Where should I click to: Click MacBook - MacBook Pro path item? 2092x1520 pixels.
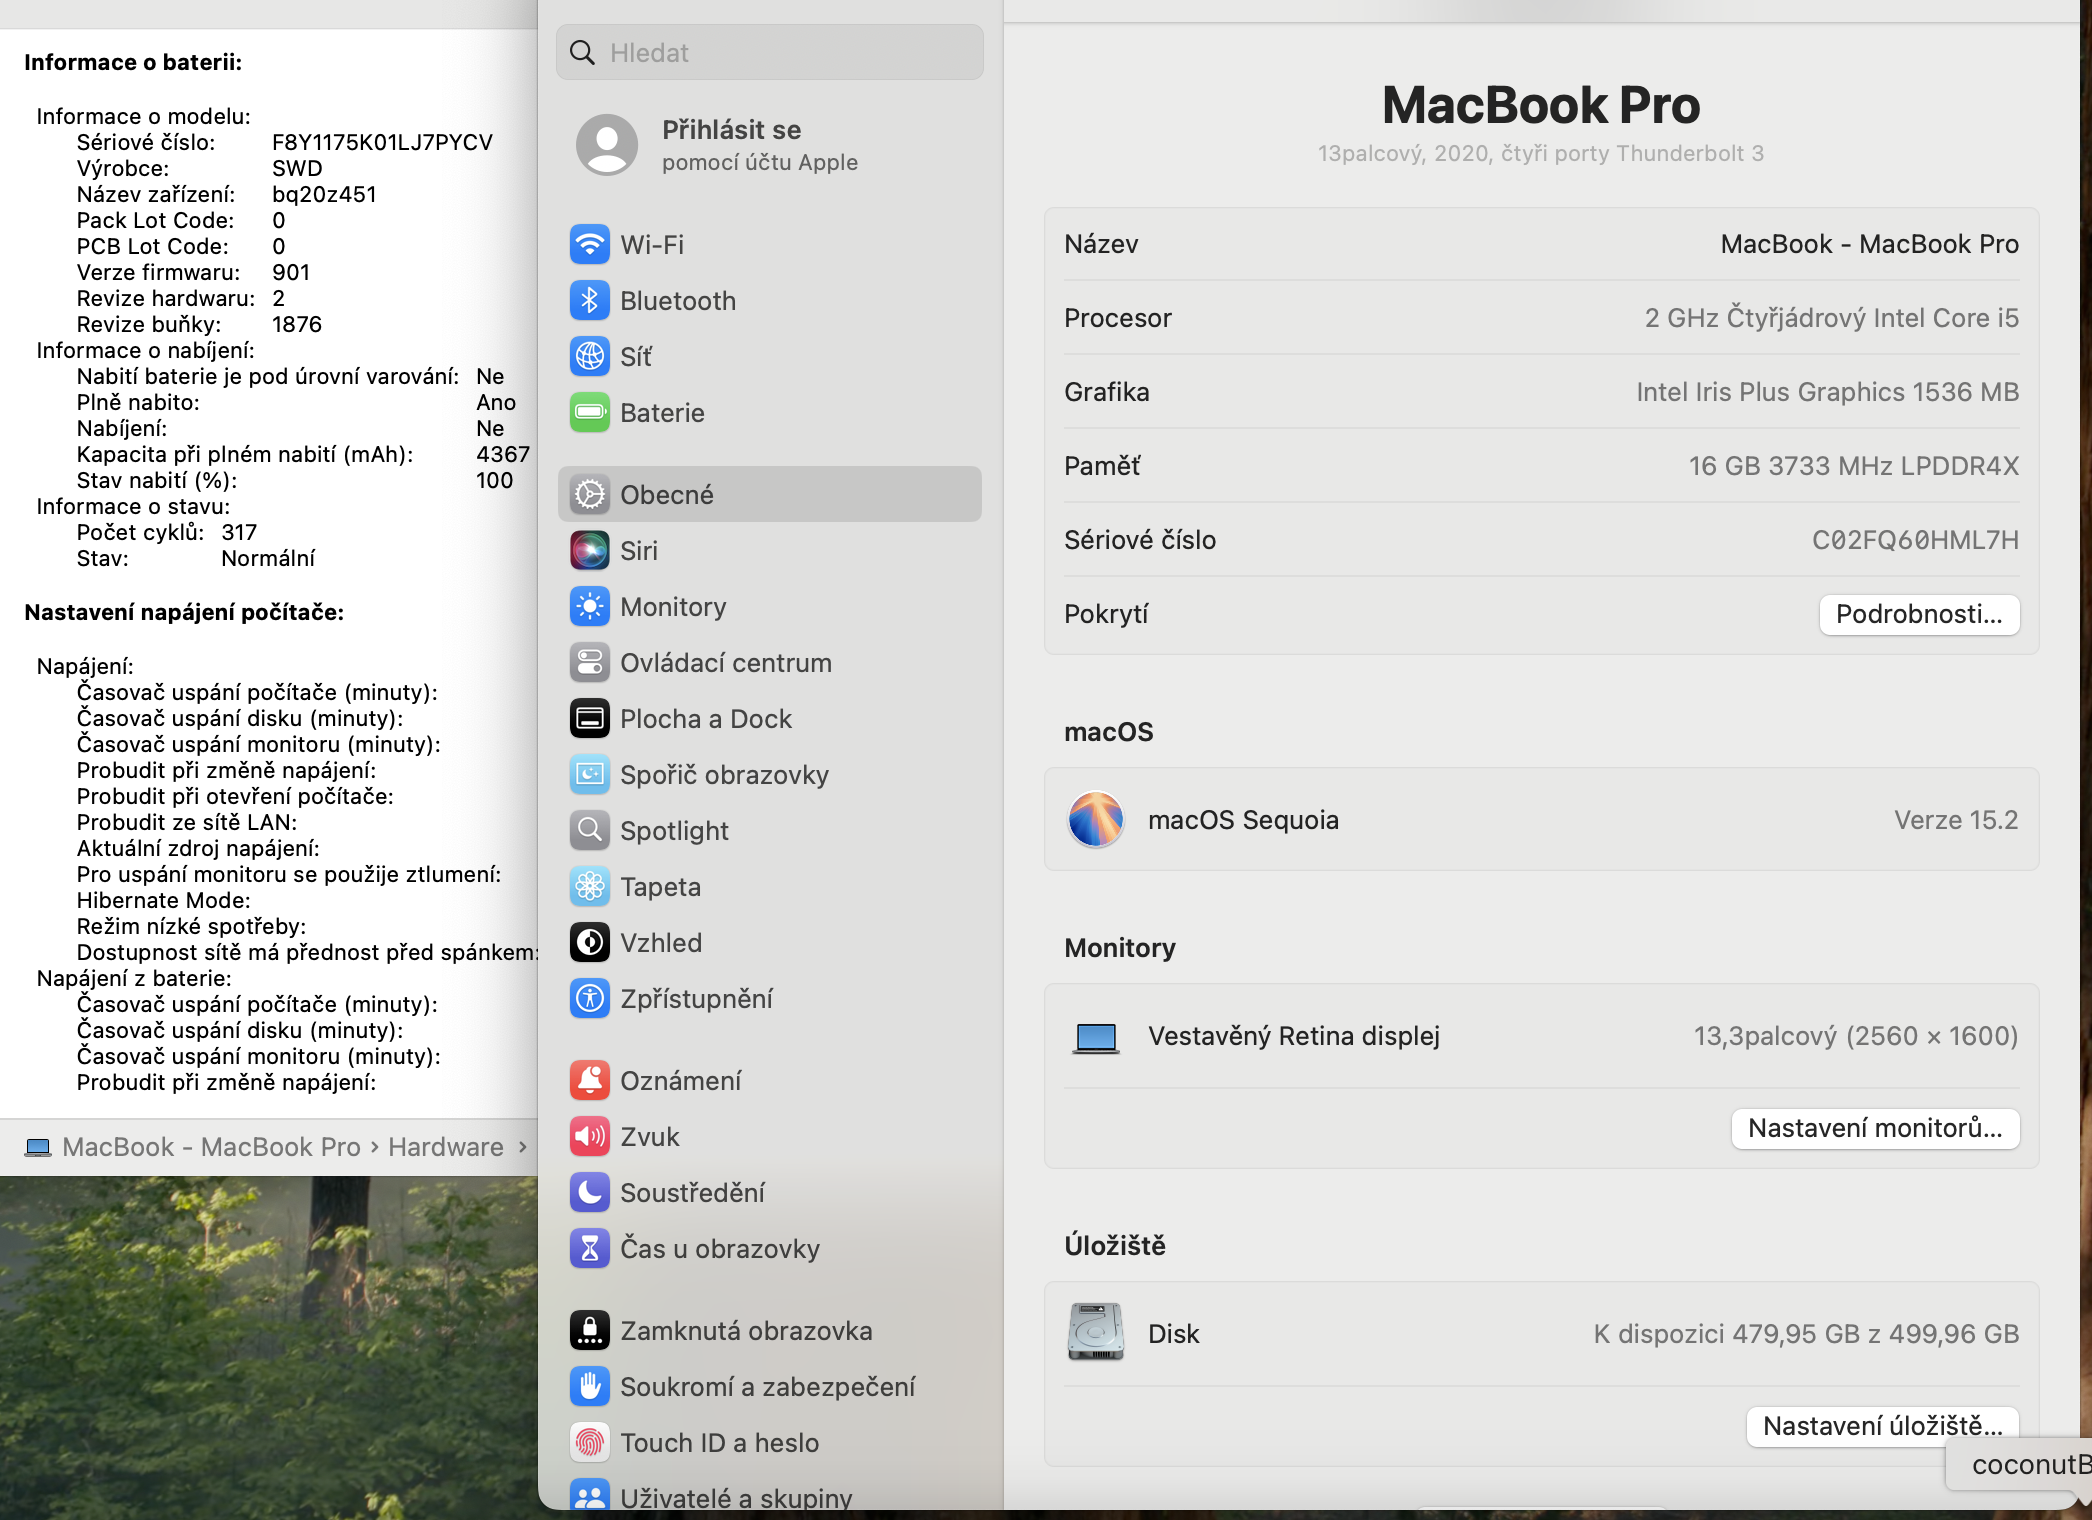(x=210, y=1147)
